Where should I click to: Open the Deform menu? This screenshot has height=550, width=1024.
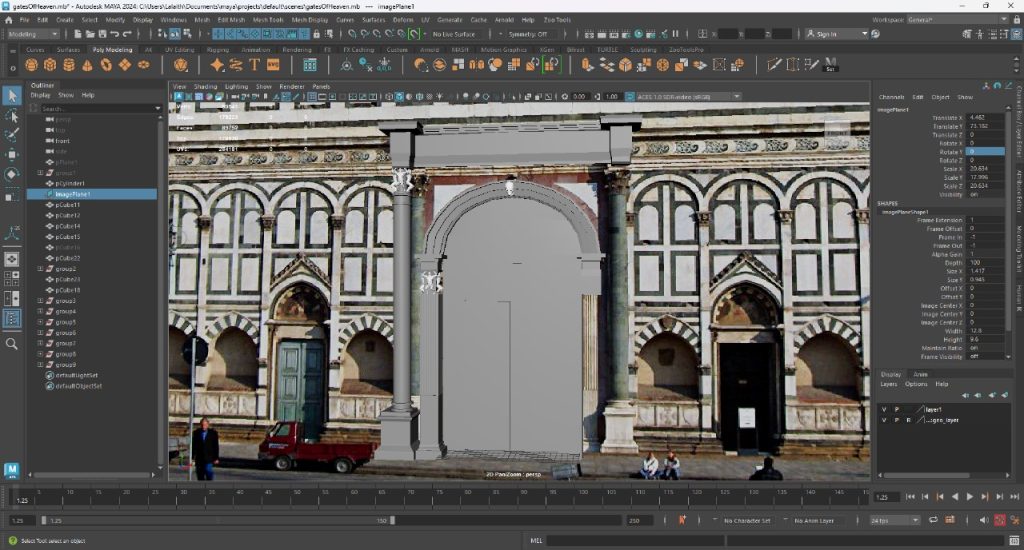403,20
